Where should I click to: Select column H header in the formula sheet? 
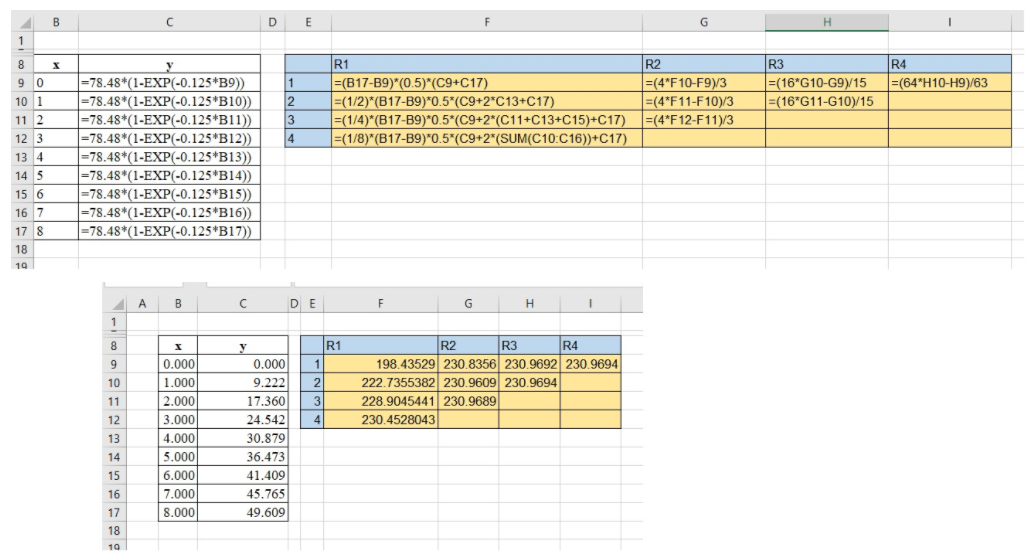(x=826, y=19)
